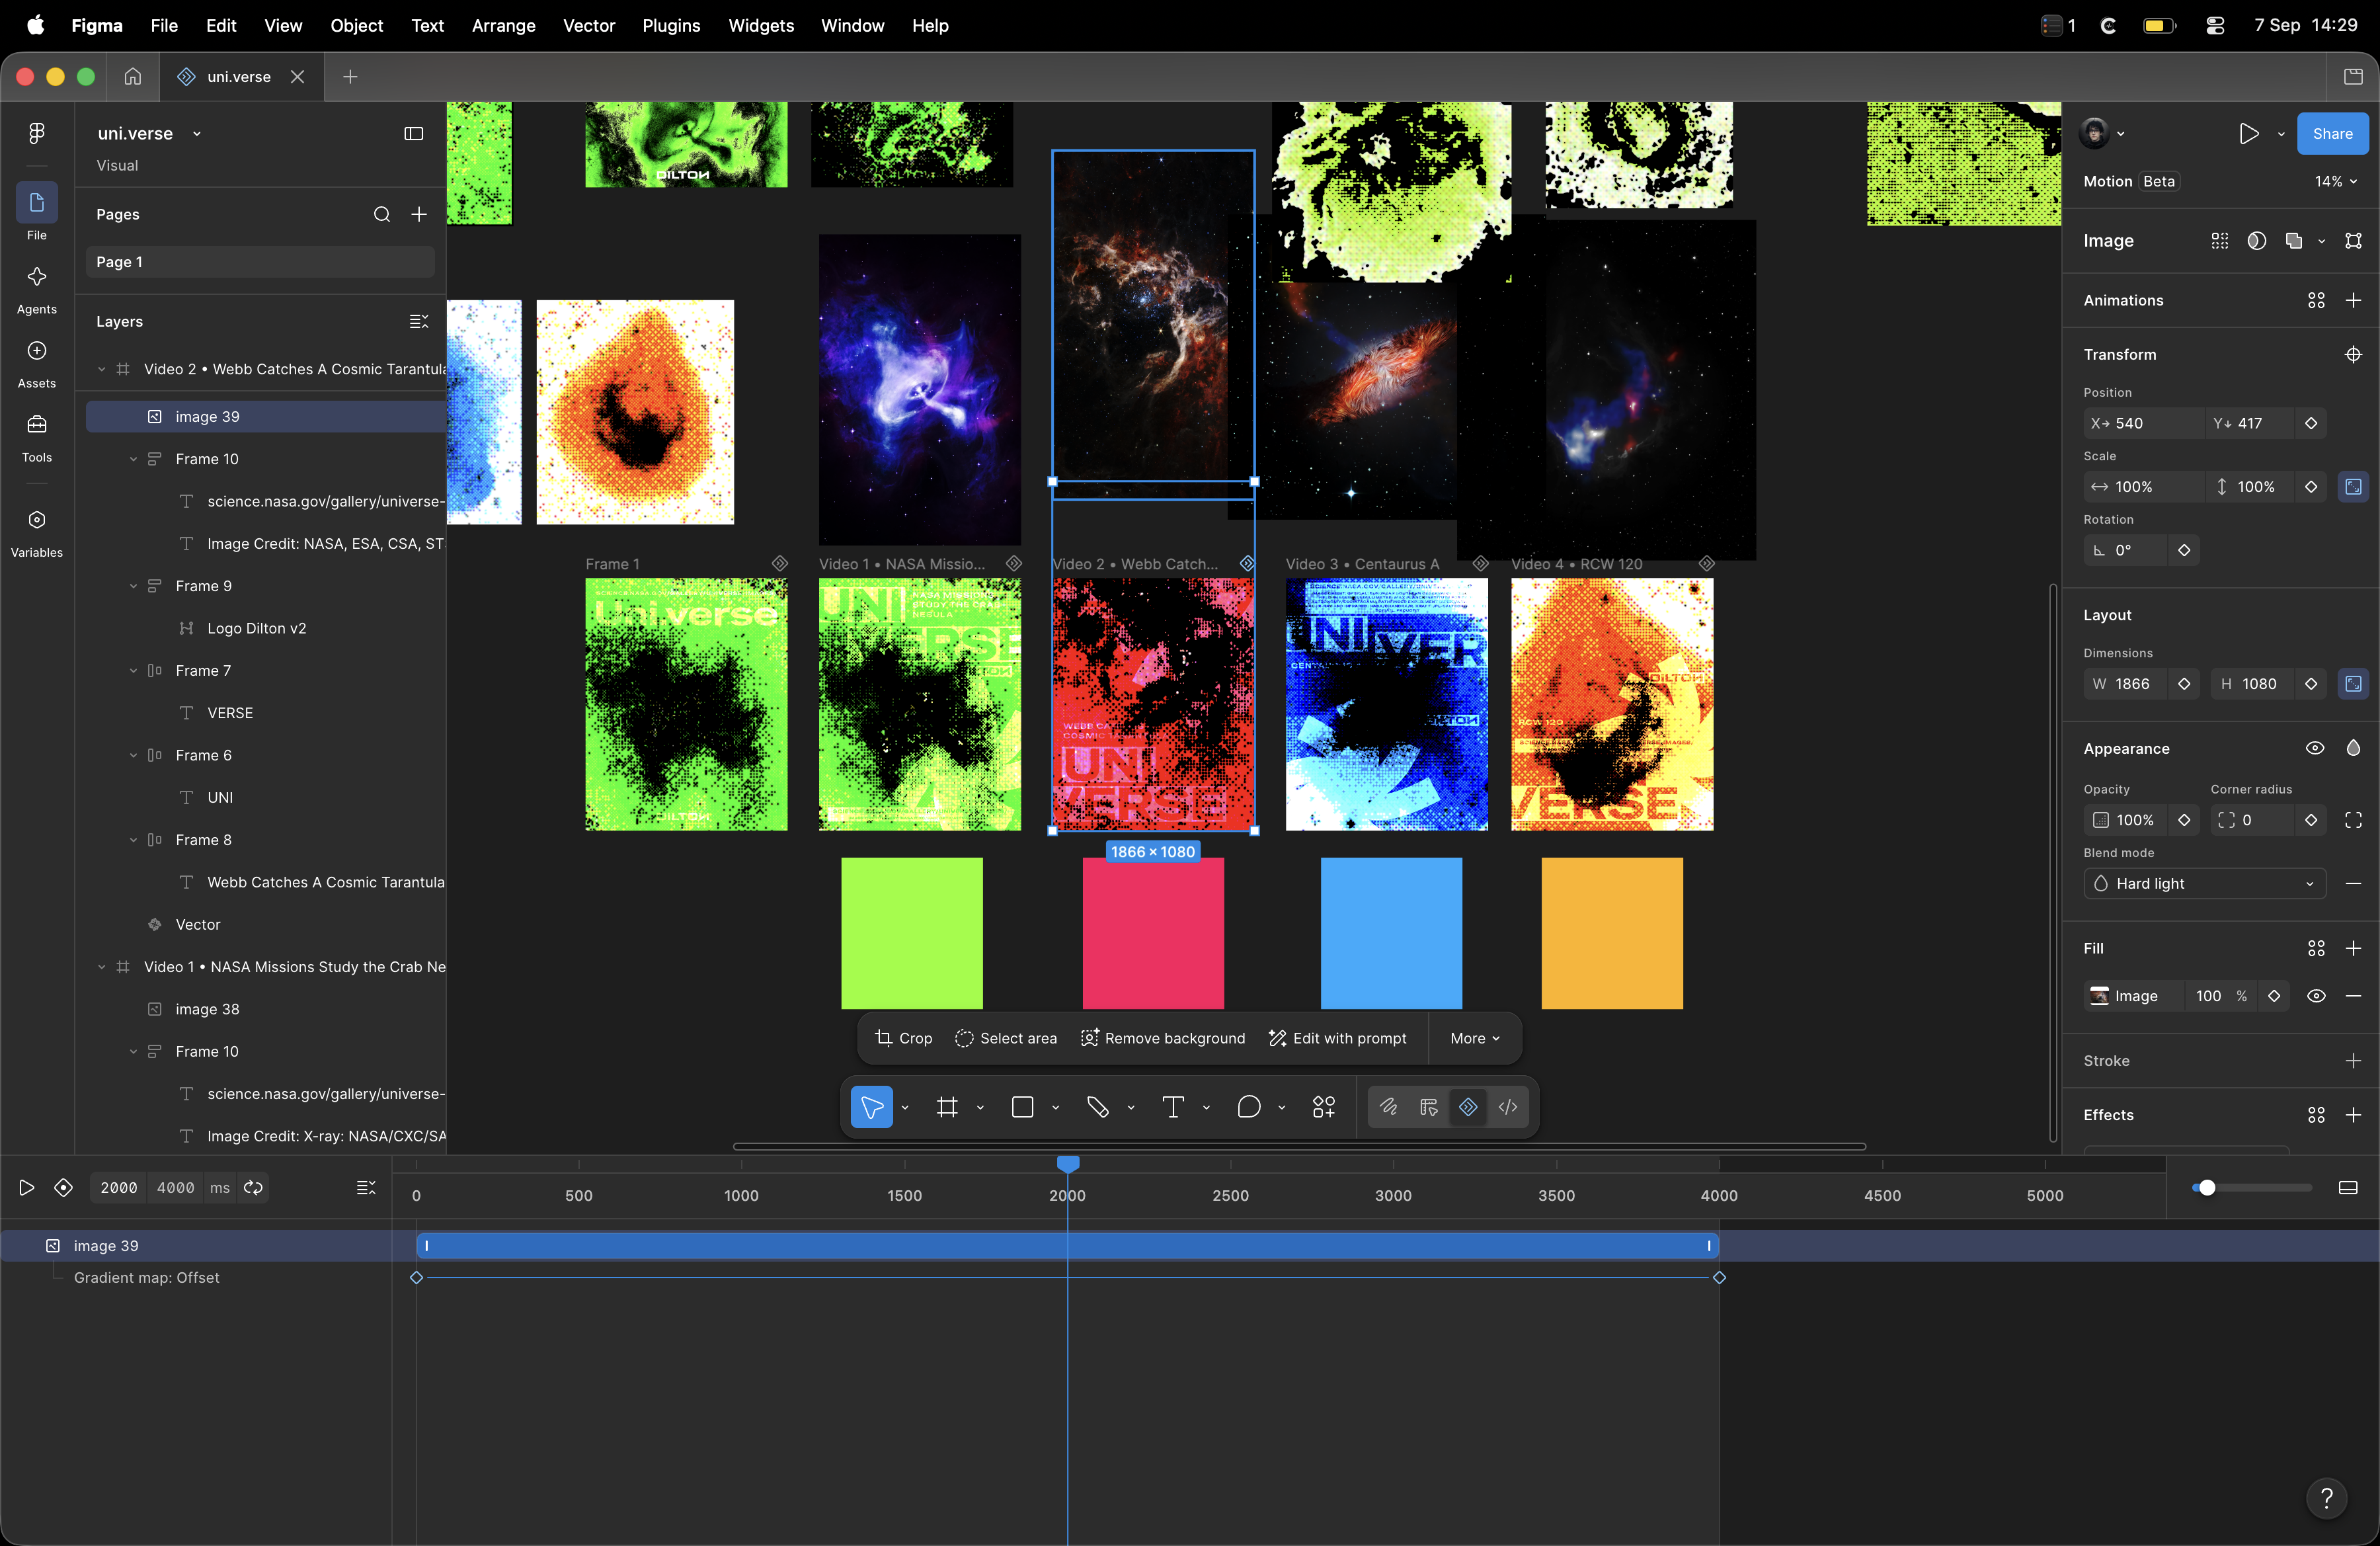2380x1546 pixels.
Task: Collapse the Video 2 frame layer
Action: (x=101, y=369)
